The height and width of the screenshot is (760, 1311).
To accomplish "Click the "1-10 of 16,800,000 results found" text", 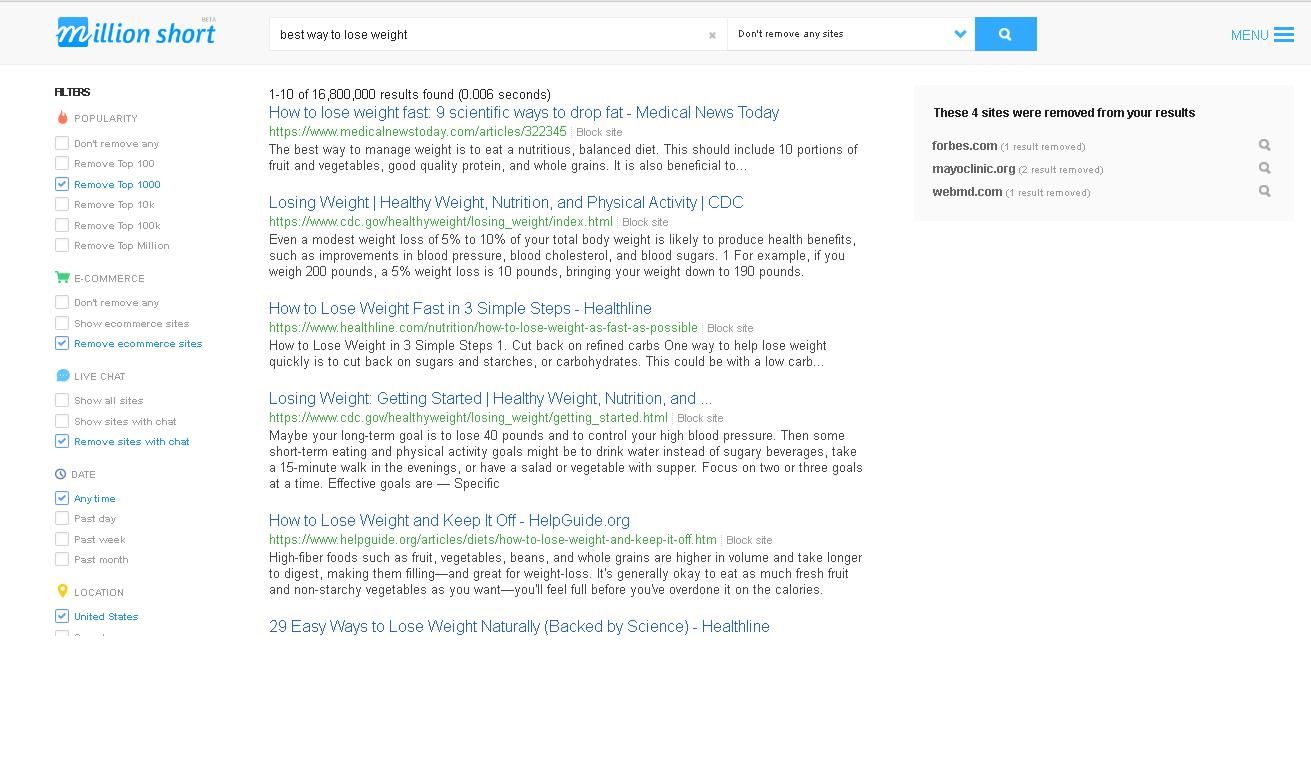I will (x=410, y=95).
